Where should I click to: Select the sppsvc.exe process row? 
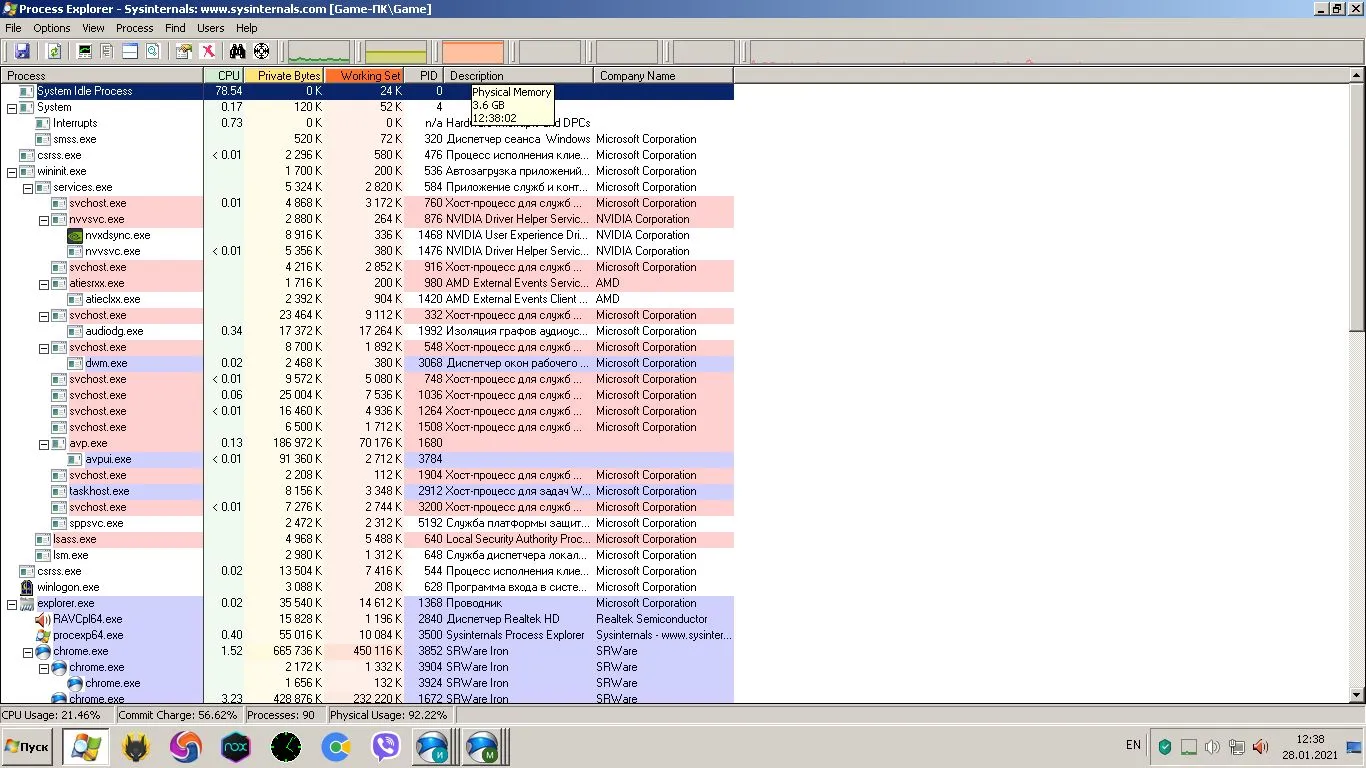[x=367, y=523]
